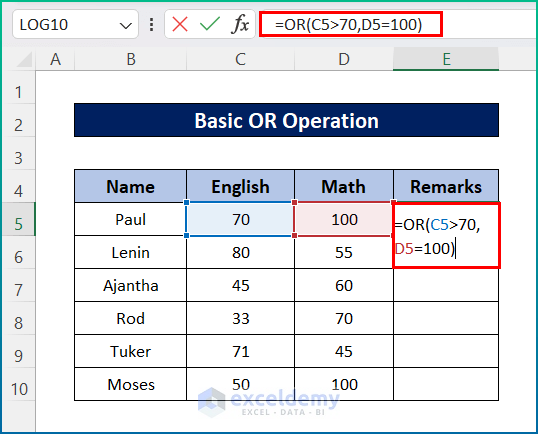This screenshot has width=538, height=434.
Task: Click the editing cell E5 with OR formula
Action: (446, 235)
